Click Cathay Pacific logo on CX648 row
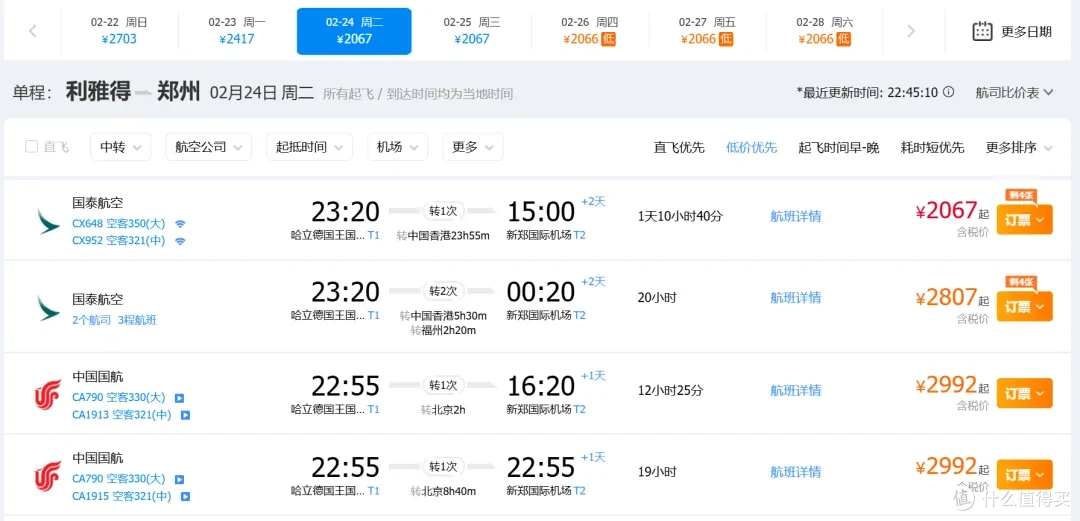This screenshot has height=521, width=1080. tap(49, 221)
